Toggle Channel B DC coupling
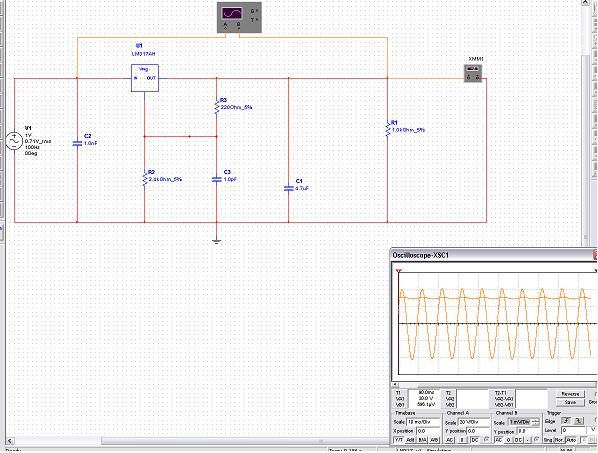The width and height of the screenshot is (598, 453). (518, 440)
